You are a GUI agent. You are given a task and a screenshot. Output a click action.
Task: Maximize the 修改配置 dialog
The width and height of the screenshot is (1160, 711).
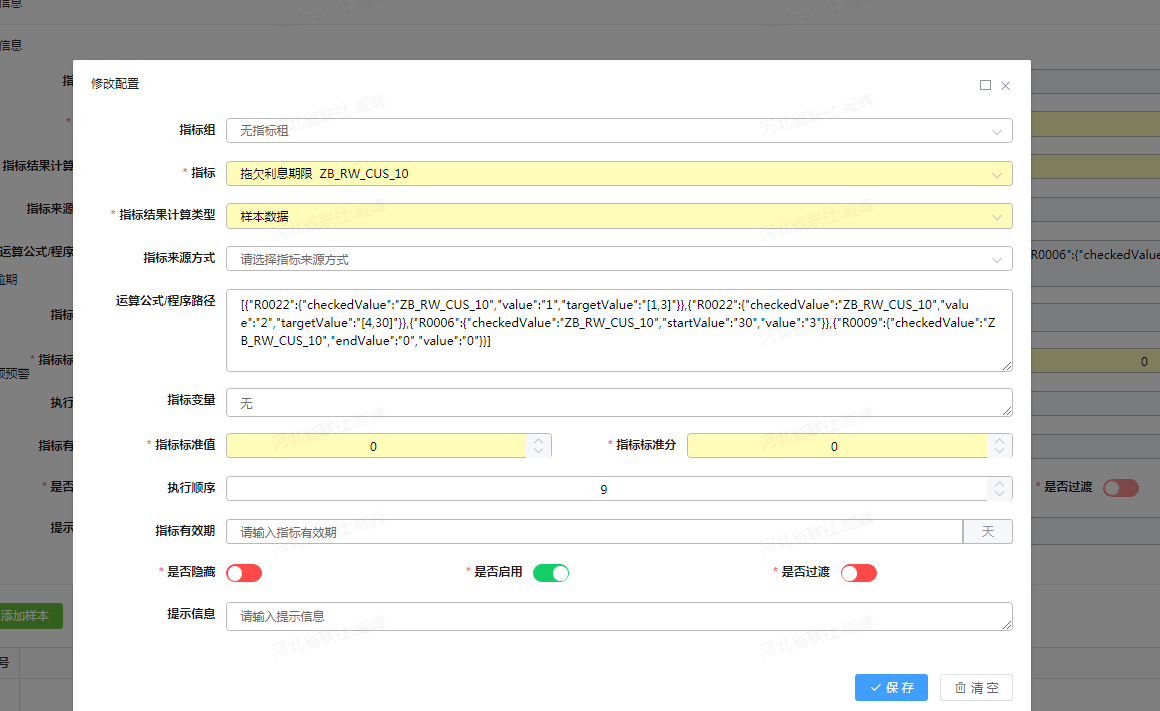click(985, 85)
